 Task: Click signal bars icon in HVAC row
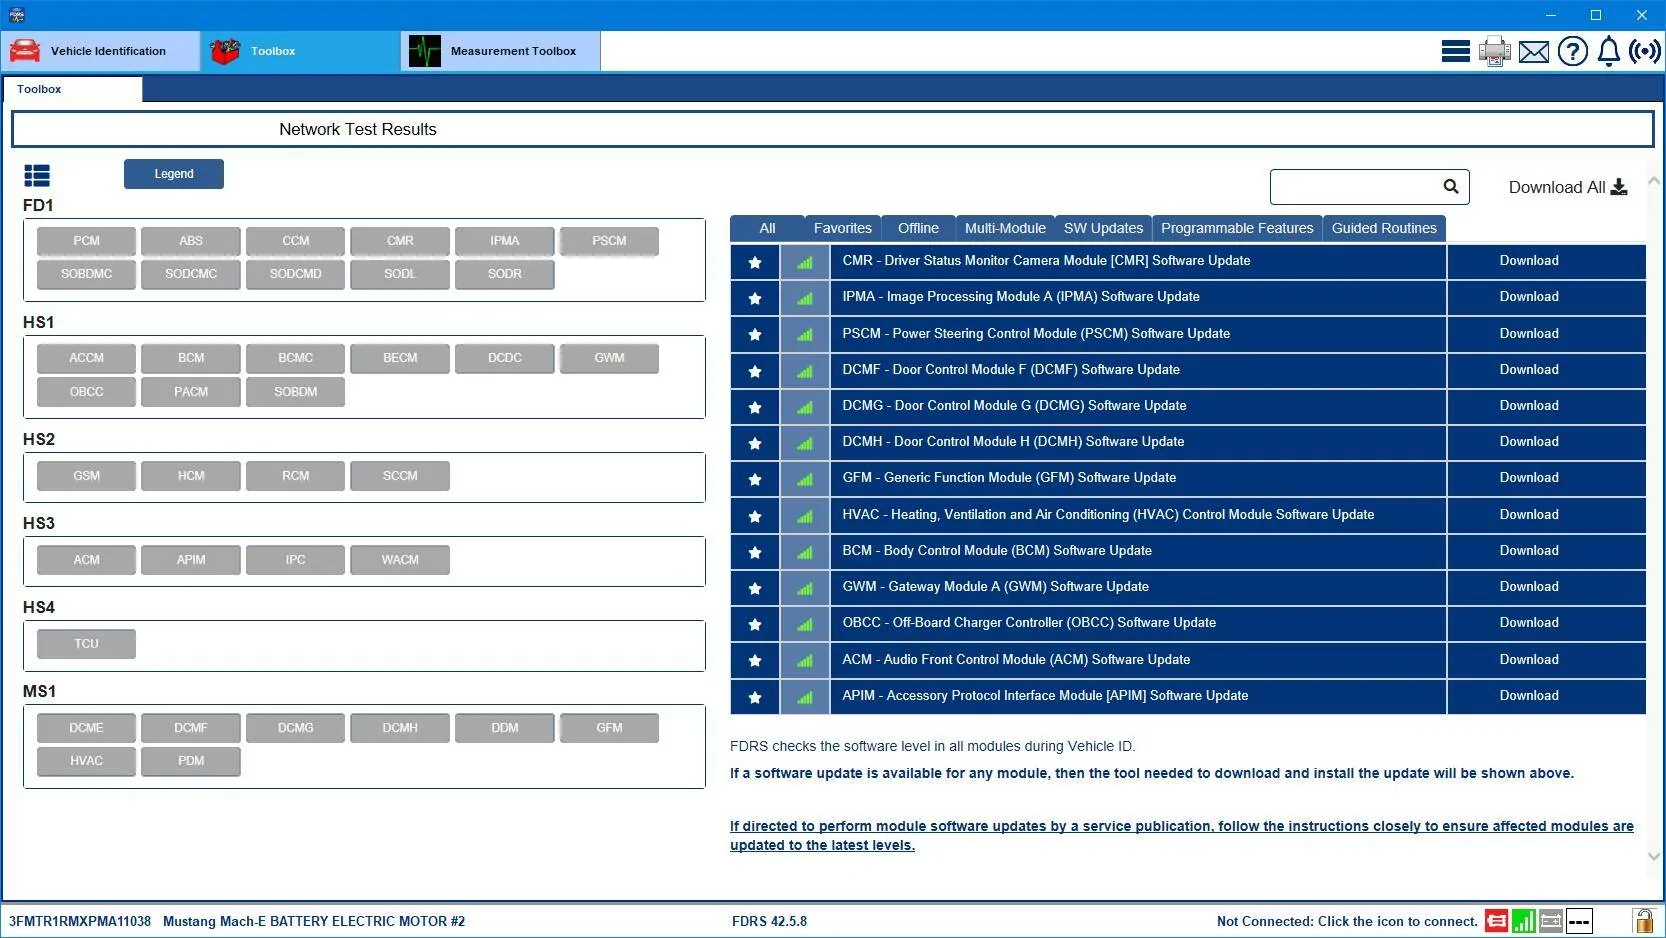pyautogui.click(x=805, y=516)
